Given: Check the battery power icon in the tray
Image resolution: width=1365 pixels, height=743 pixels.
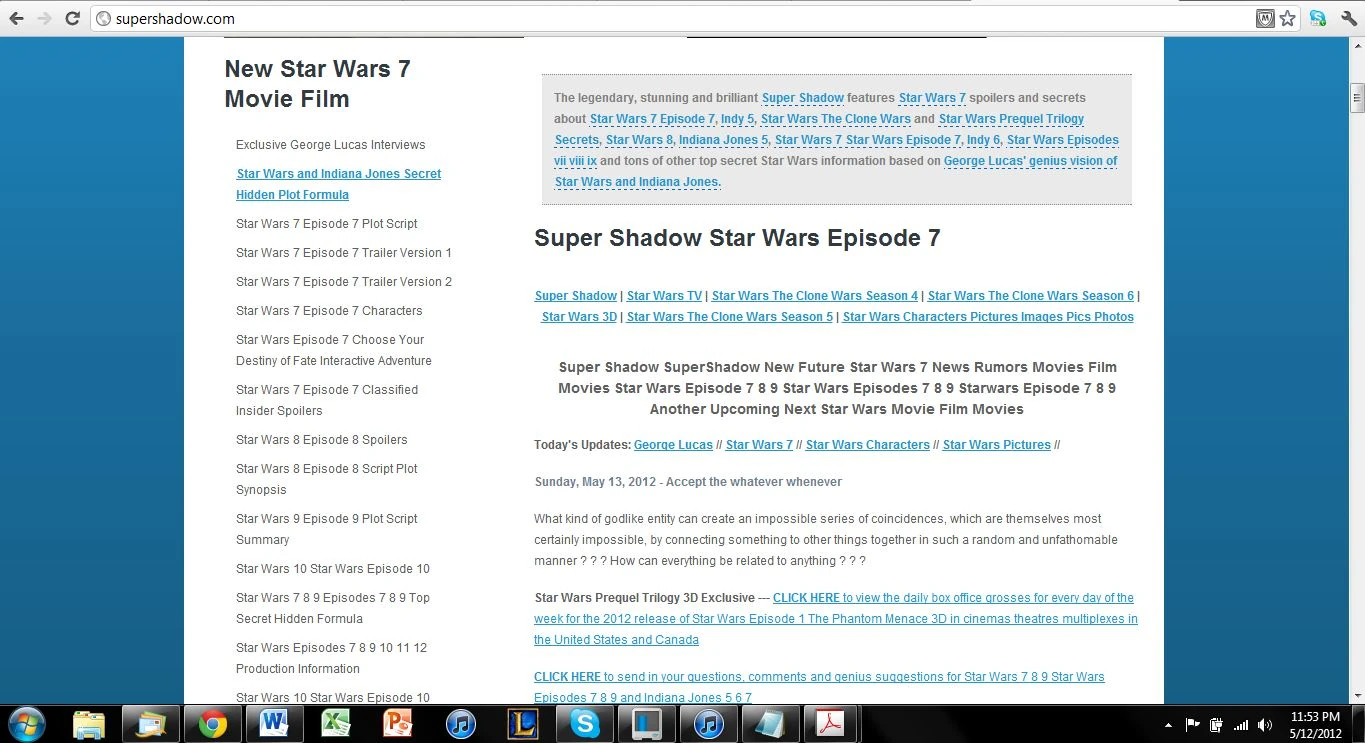Looking at the screenshot, I should pyautogui.click(x=1216, y=725).
